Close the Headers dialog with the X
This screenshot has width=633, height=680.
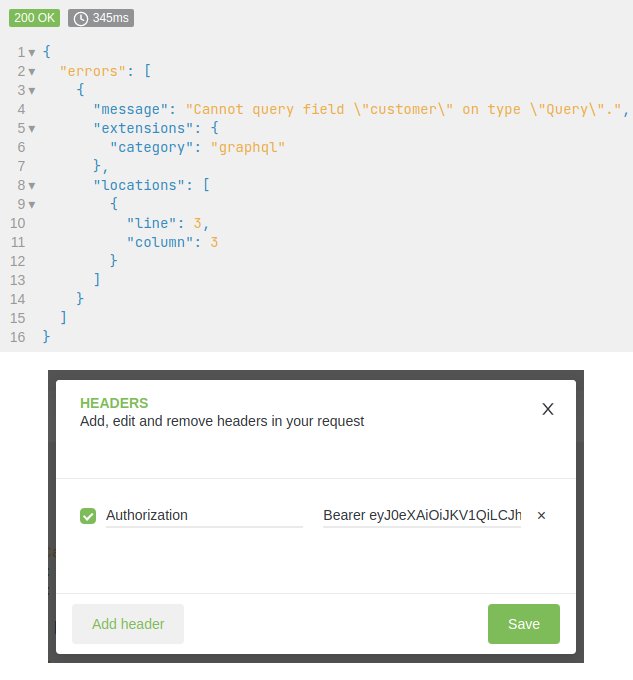[547, 409]
